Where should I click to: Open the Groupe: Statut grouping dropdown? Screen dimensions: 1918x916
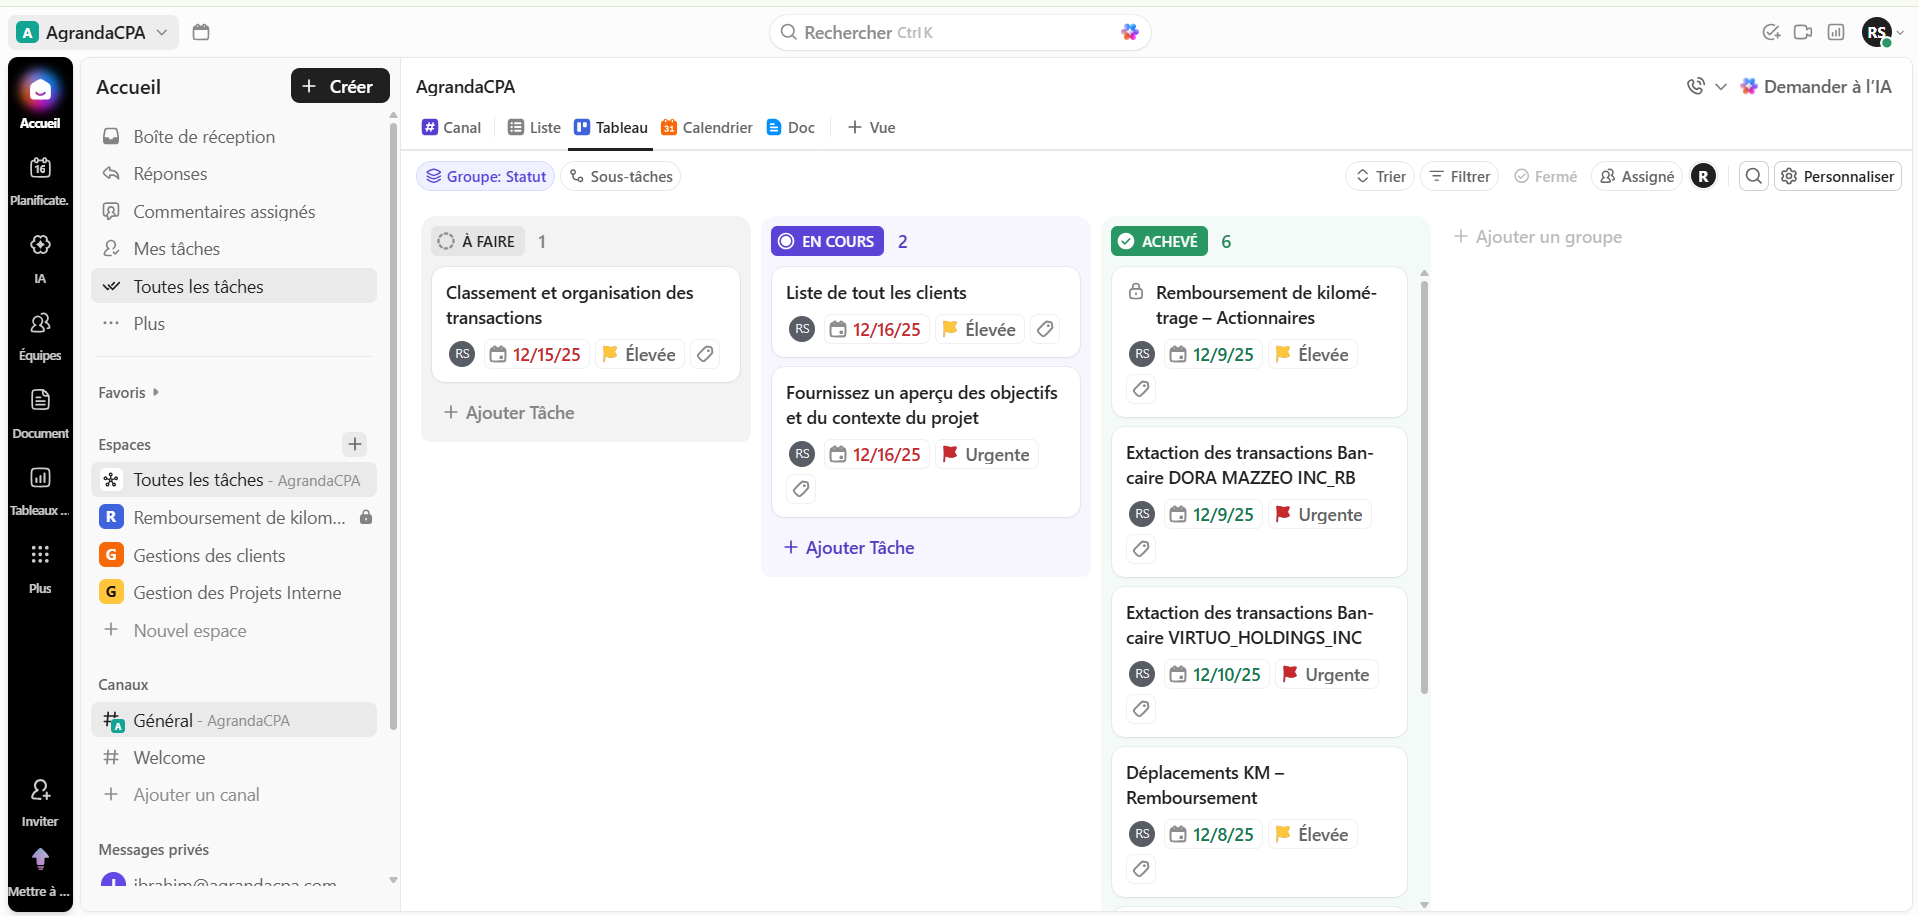[x=486, y=176]
